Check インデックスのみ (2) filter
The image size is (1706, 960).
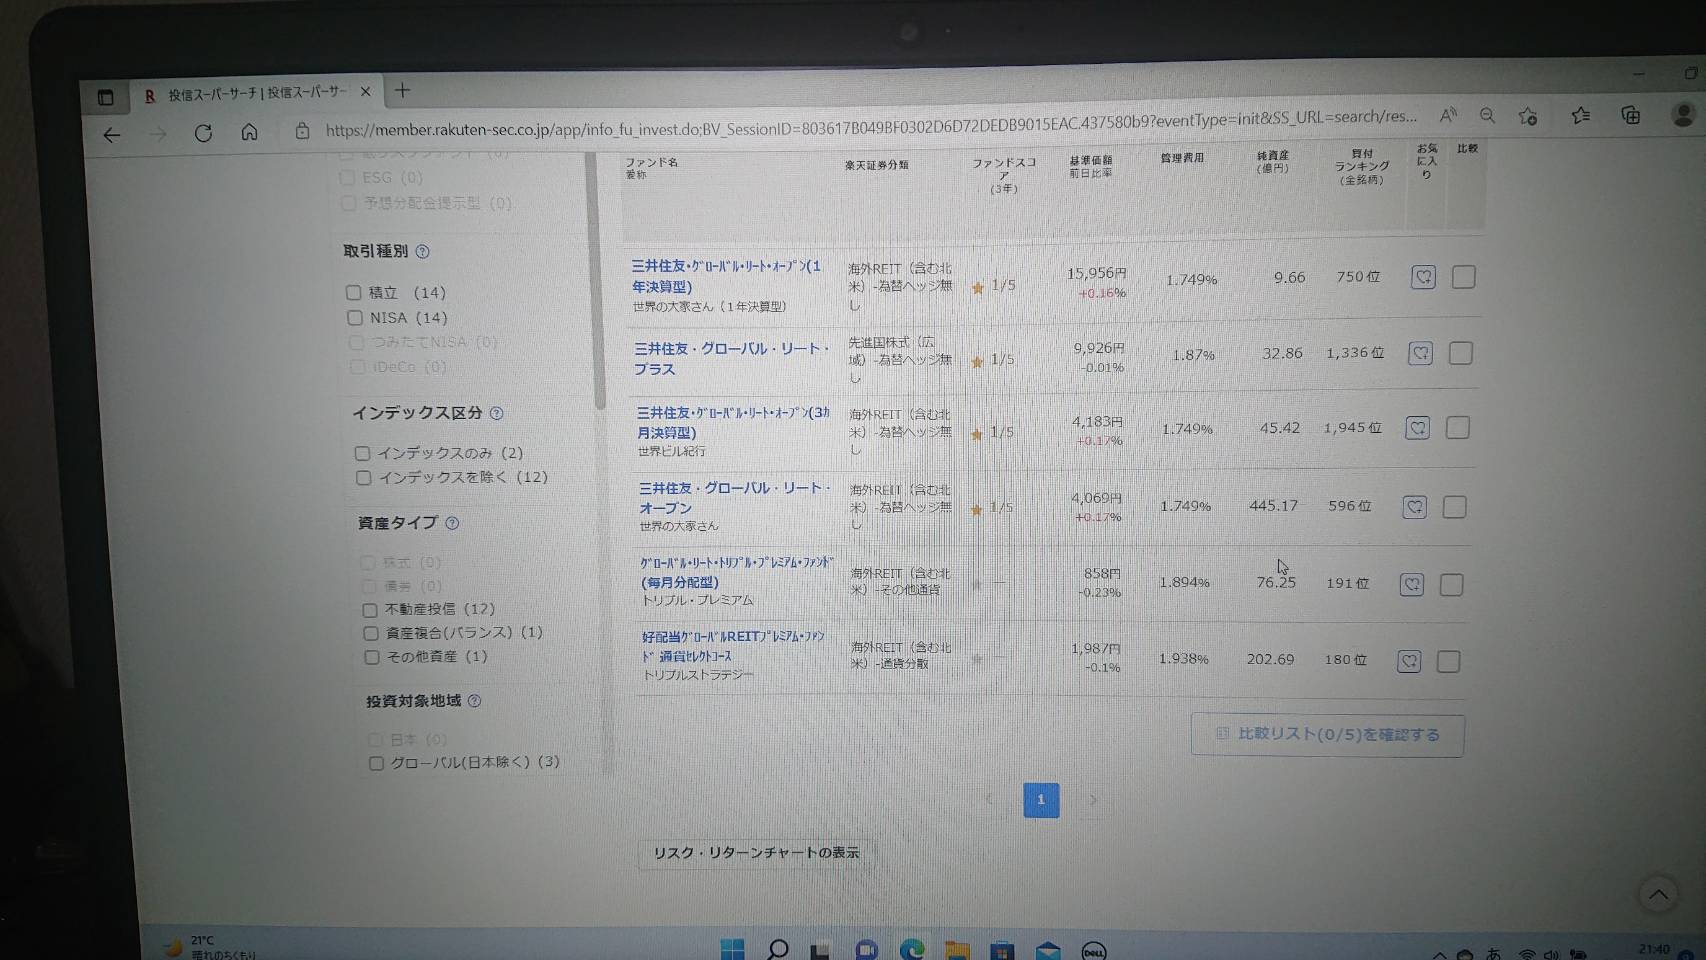point(362,453)
